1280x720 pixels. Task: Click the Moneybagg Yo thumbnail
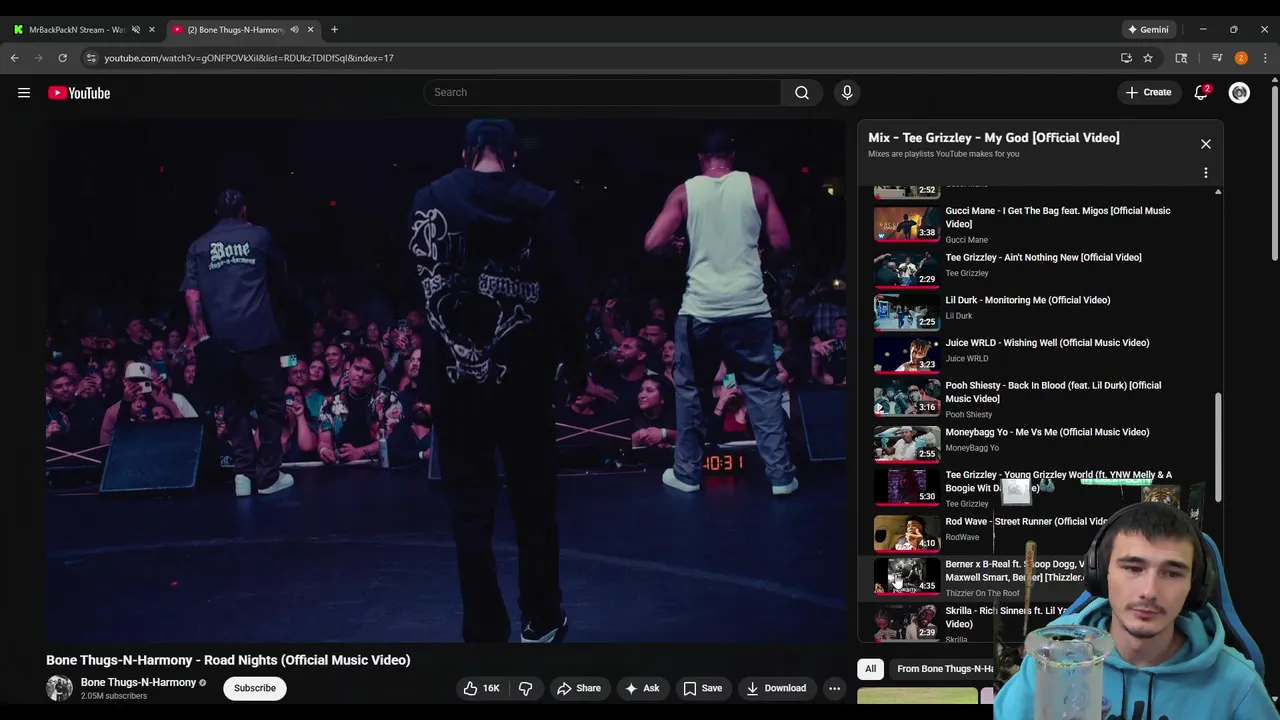pos(907,444)
